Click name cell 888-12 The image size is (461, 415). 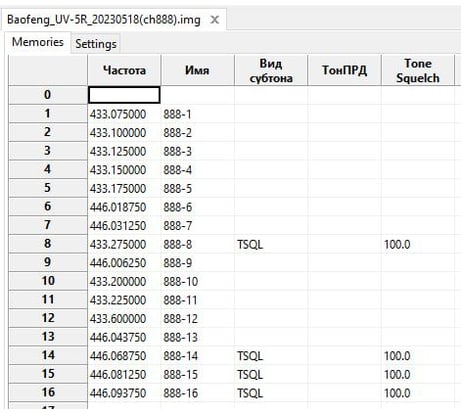tap(197, 319)
